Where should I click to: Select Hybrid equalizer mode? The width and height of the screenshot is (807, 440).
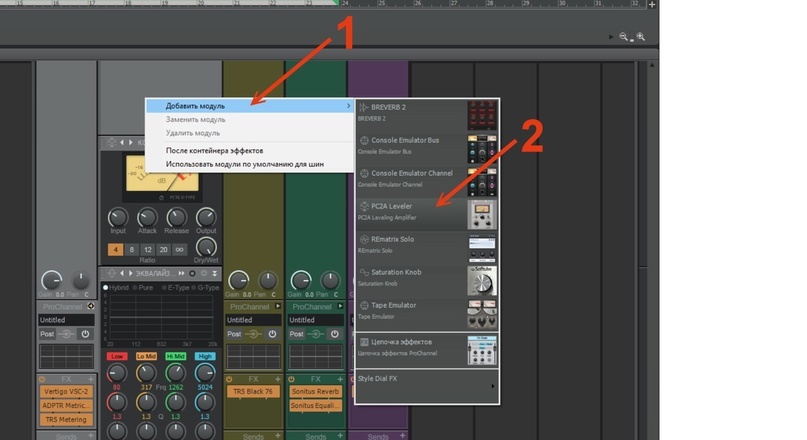pyautogui.click(x=116, y=288)
